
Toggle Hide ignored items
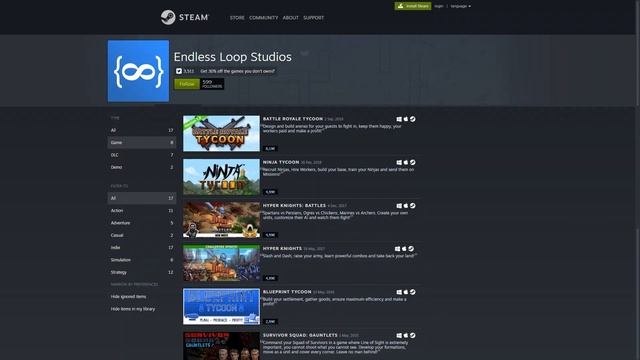coord(128,297)
